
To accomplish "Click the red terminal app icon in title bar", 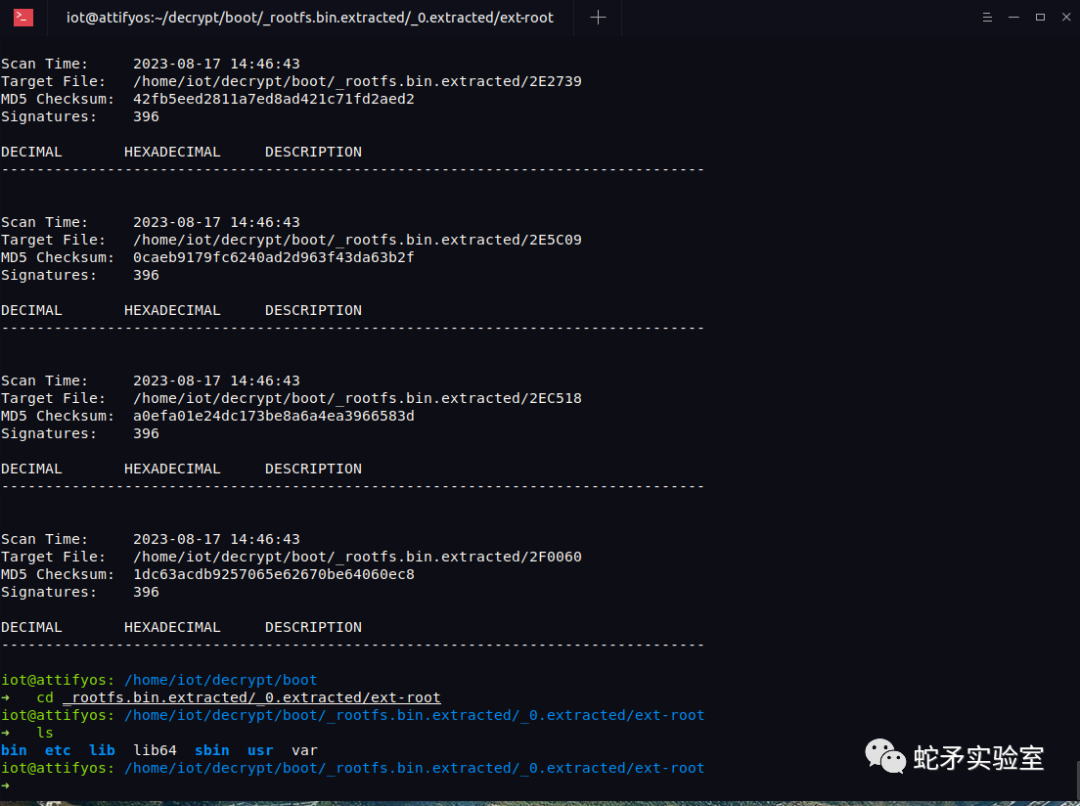I will [22, 17].
